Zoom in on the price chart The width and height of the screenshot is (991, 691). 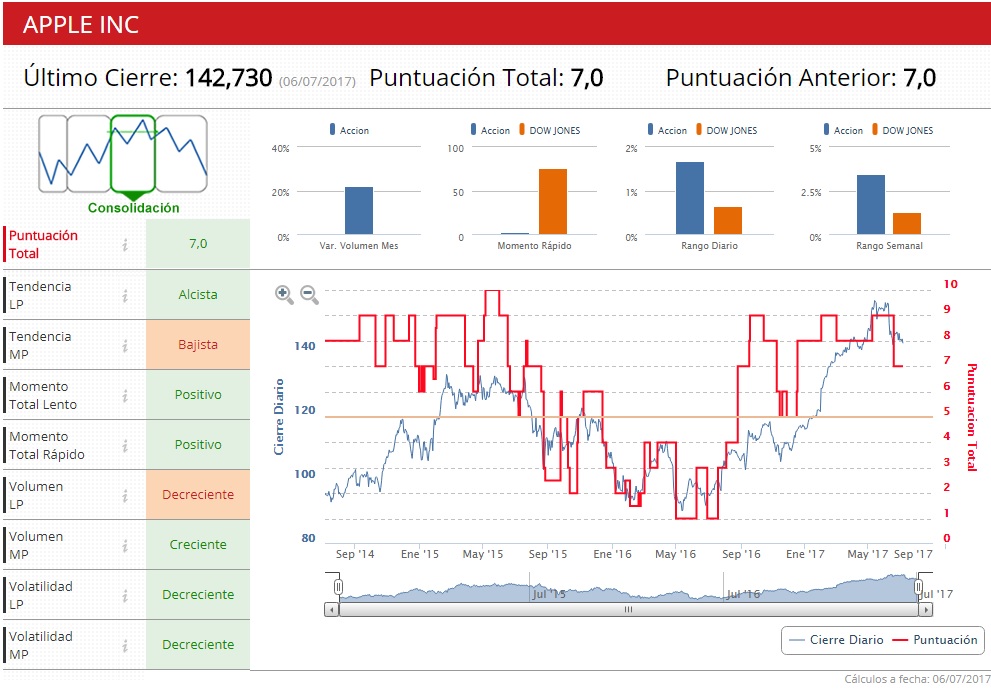point(284,294)
